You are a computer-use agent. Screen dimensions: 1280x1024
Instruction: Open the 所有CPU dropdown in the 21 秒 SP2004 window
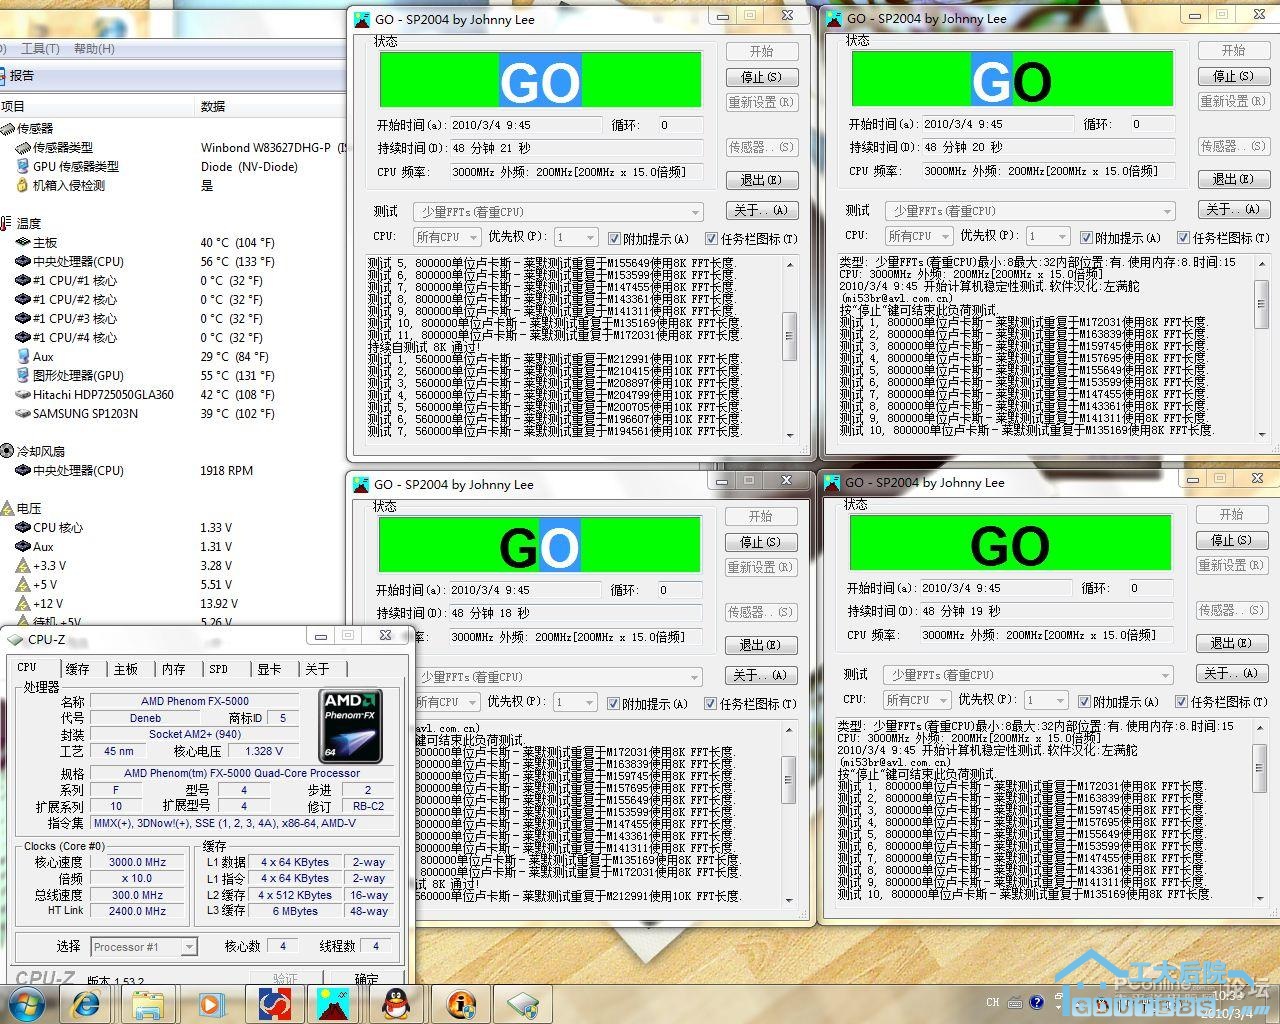446,237
